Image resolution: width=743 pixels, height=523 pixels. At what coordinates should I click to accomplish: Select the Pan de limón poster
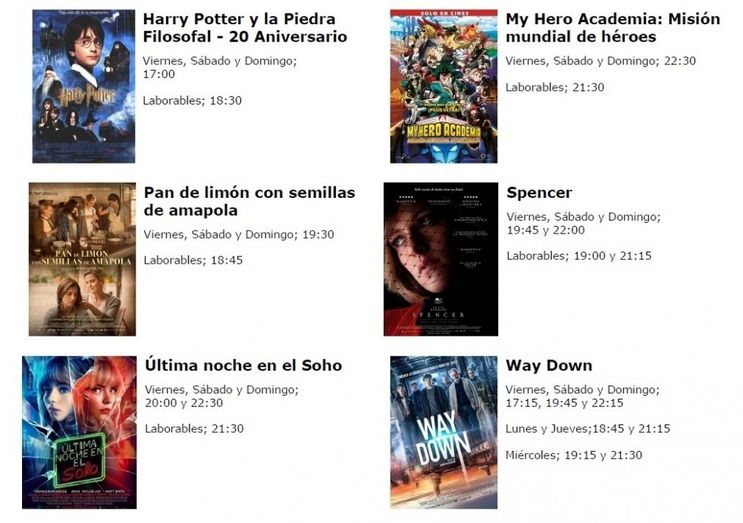point(82,259)
